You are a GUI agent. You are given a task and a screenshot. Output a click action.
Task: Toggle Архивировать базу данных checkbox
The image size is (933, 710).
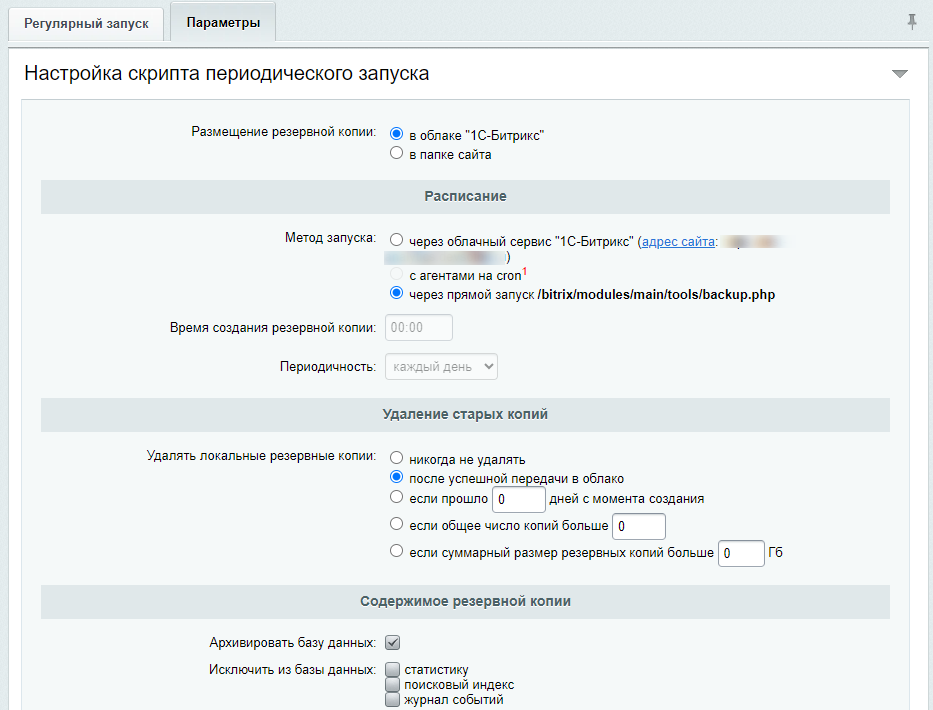tap(393, 643)
